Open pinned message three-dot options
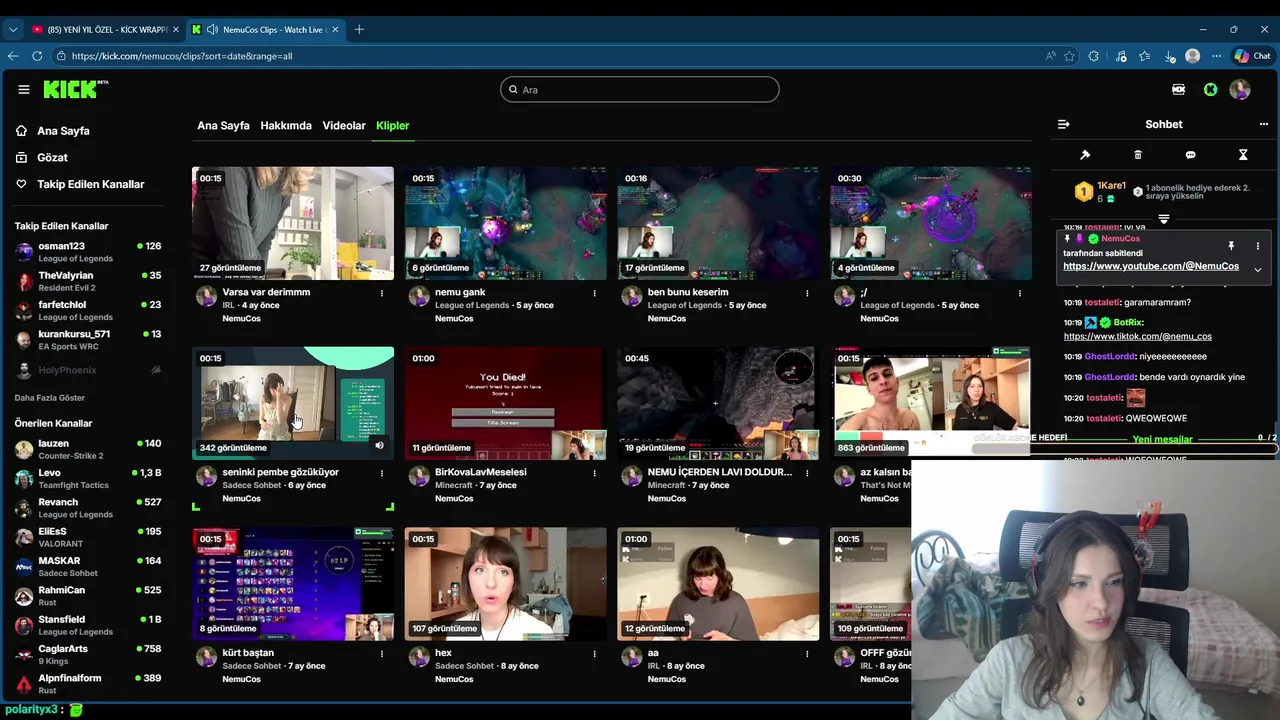The width and height of the screenshot is (1280, 720). coord(1258,246)
